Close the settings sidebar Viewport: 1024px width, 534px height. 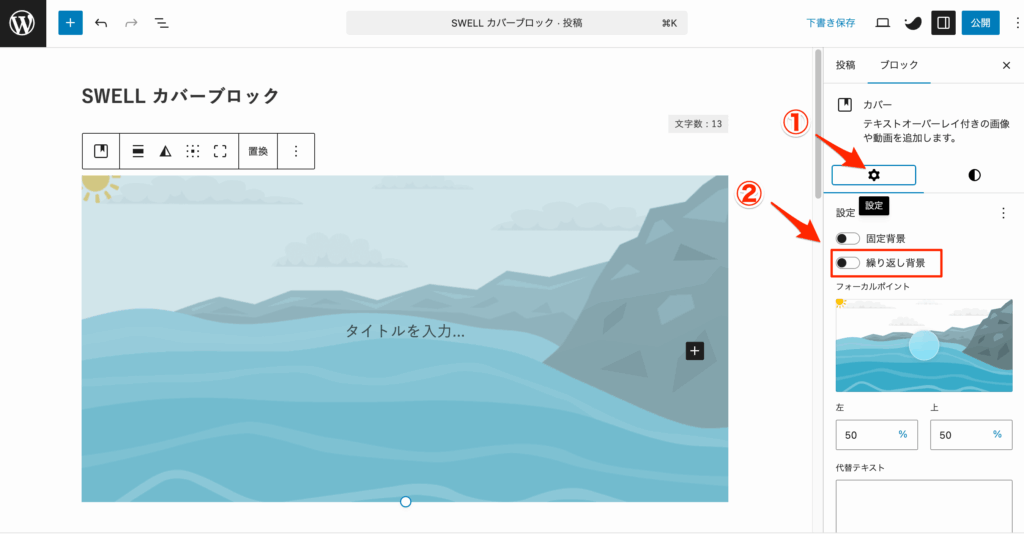click(1006, 65)
